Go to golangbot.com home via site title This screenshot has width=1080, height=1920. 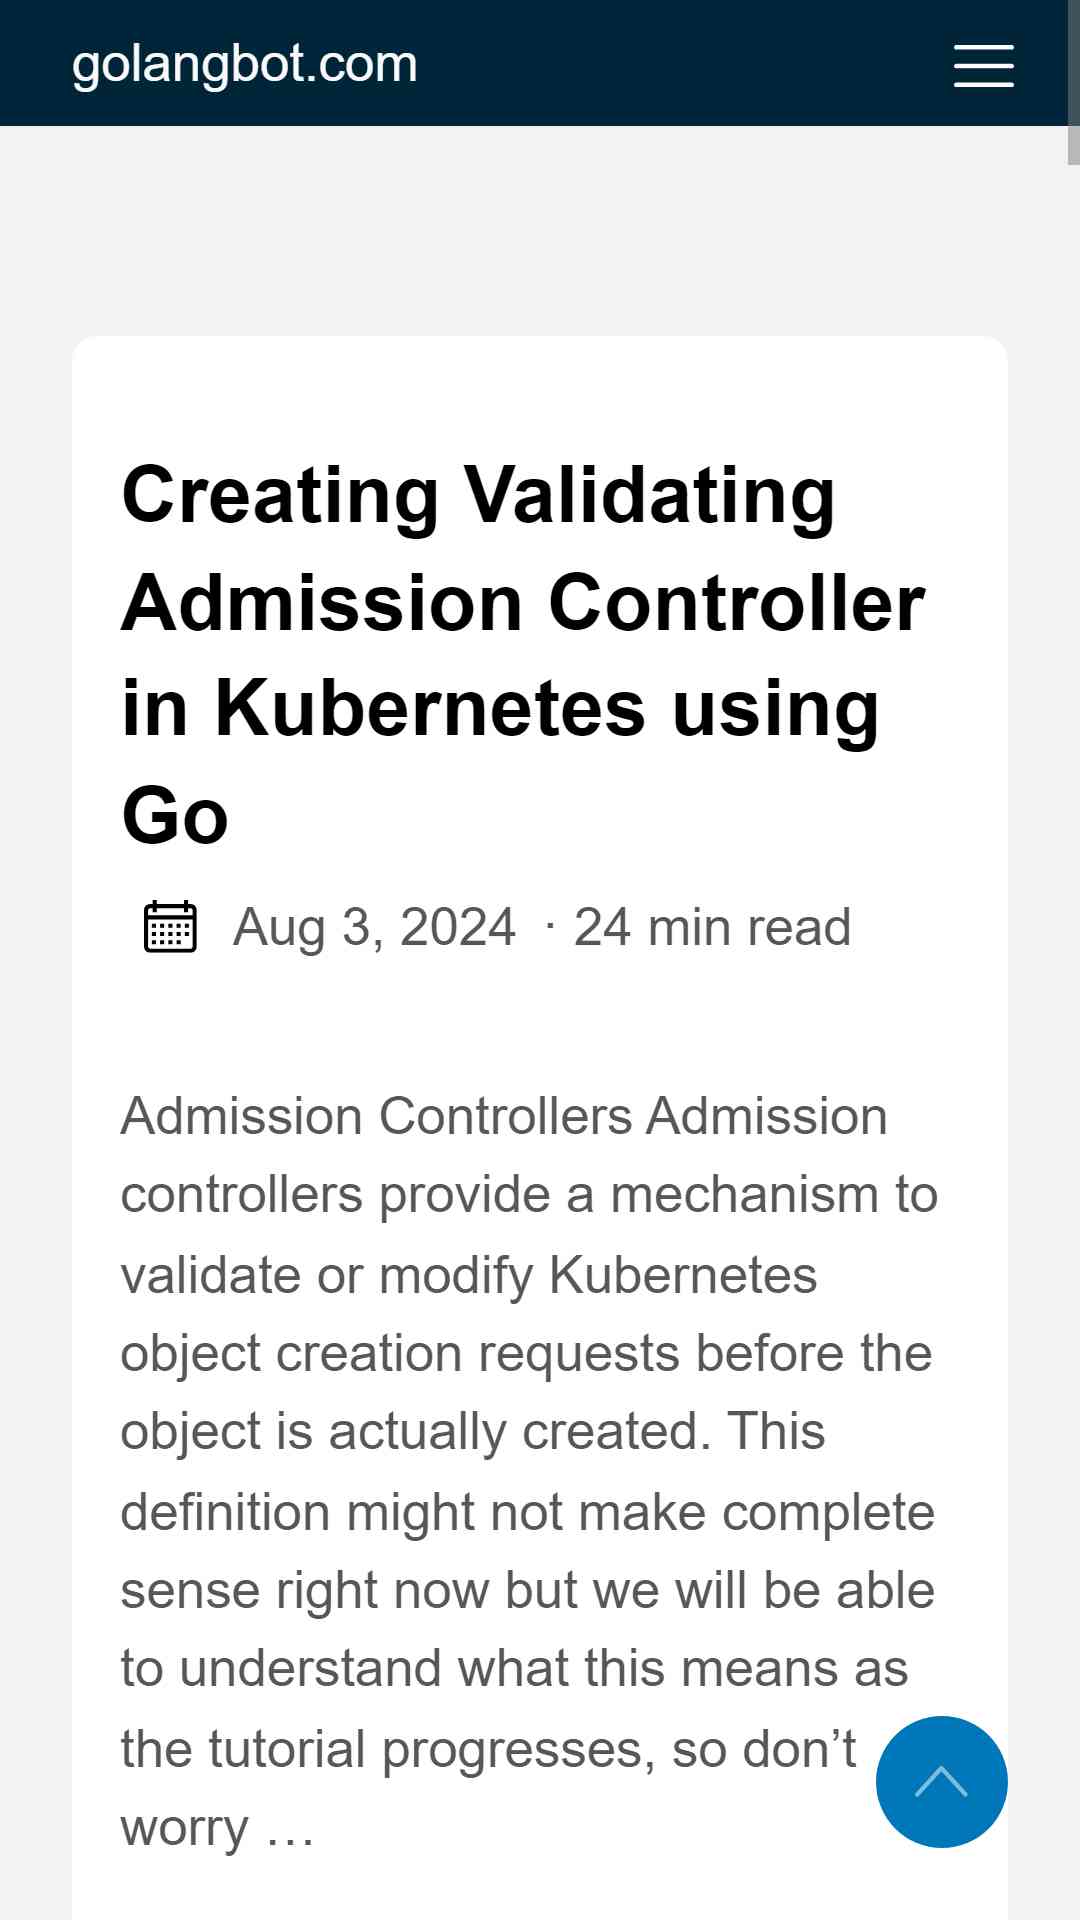point(245,65)
